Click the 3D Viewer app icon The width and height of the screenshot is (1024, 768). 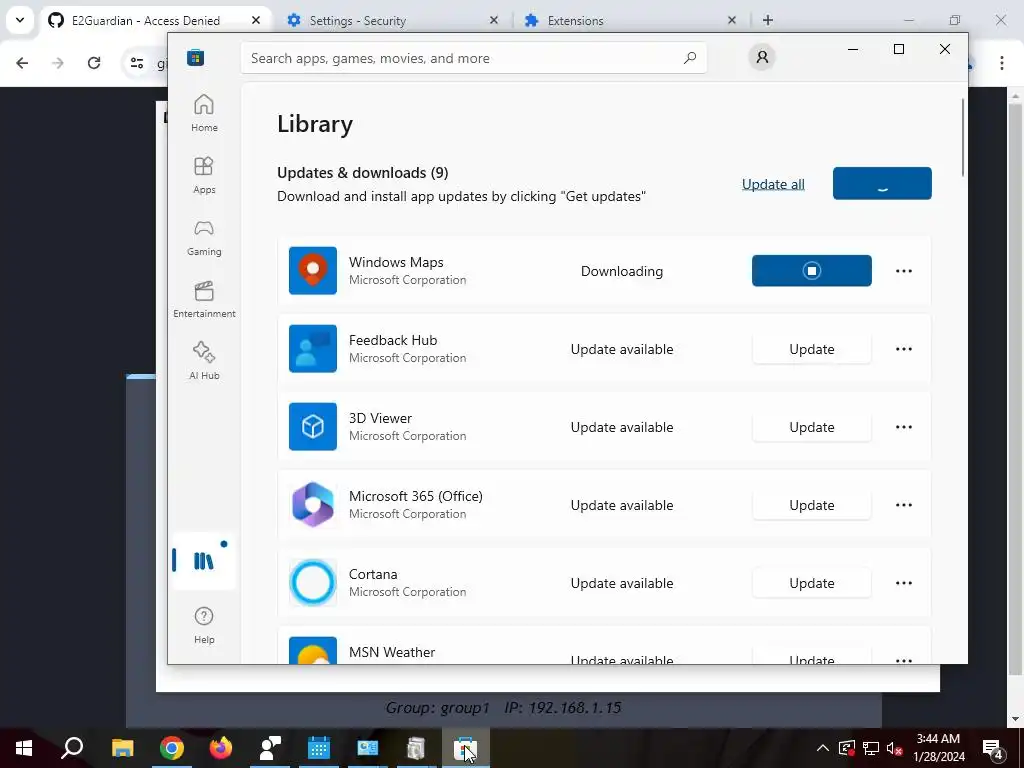[x=313, y=426]
